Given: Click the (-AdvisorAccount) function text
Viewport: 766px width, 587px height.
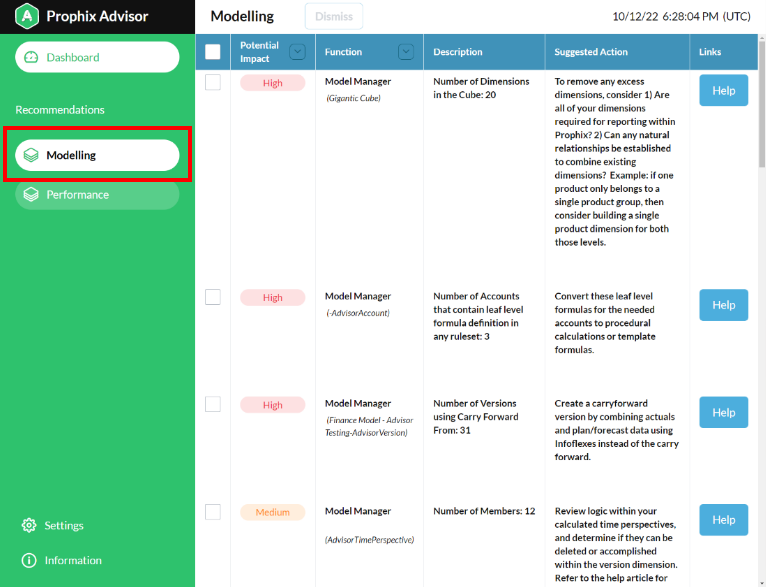Looking at the screenshot, I should coord(358,313).
